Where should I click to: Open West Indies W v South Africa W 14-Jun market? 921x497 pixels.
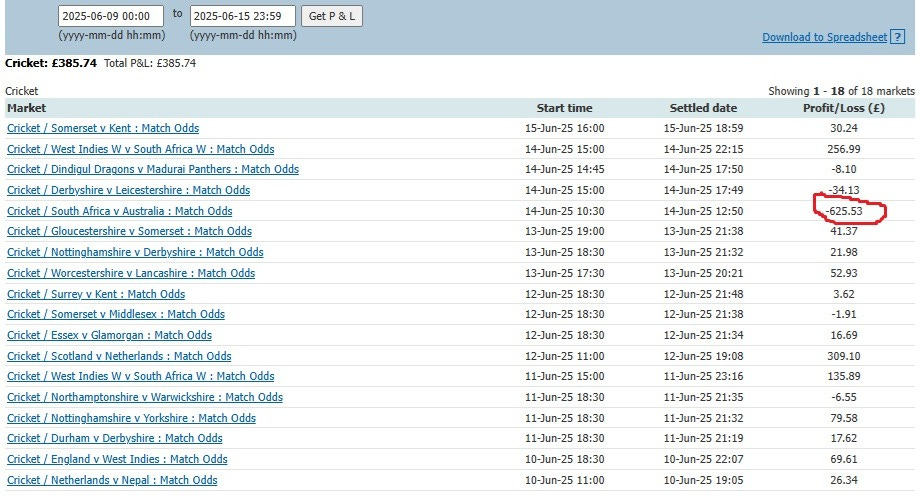coord(140,149)
